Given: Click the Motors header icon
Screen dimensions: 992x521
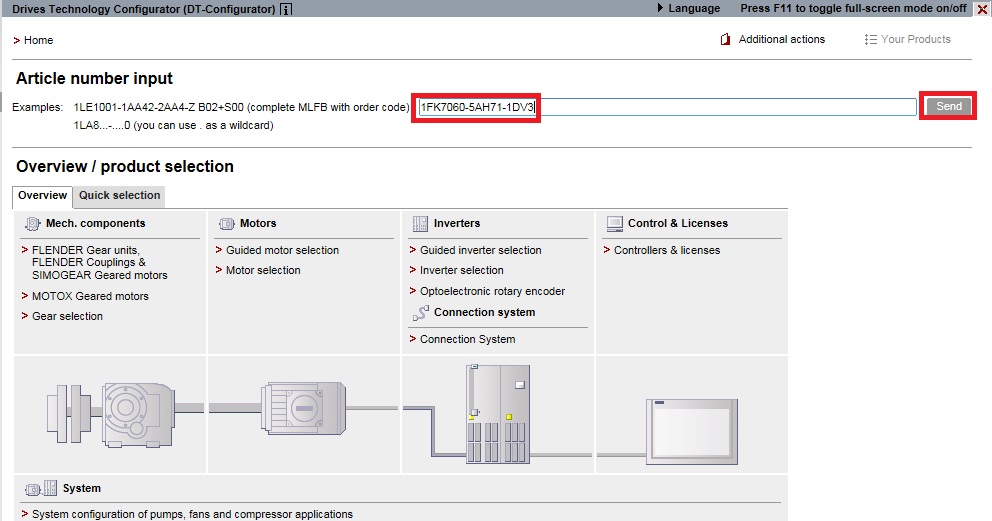Looking at the screenshot, I should click(226, 224).
